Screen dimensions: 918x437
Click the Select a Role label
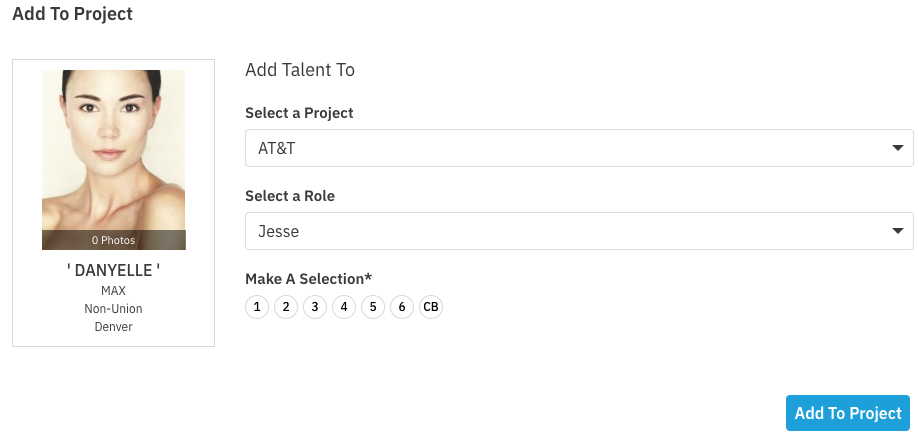(x=290, y=196)
